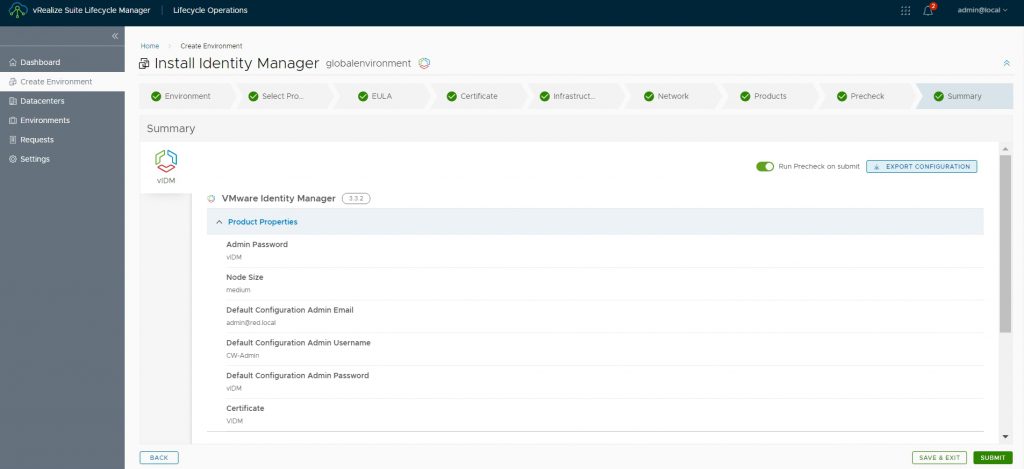
Task: Click the vRealize Suite Lifecycle Manager cloud logo
Action: tap(18, 10)
